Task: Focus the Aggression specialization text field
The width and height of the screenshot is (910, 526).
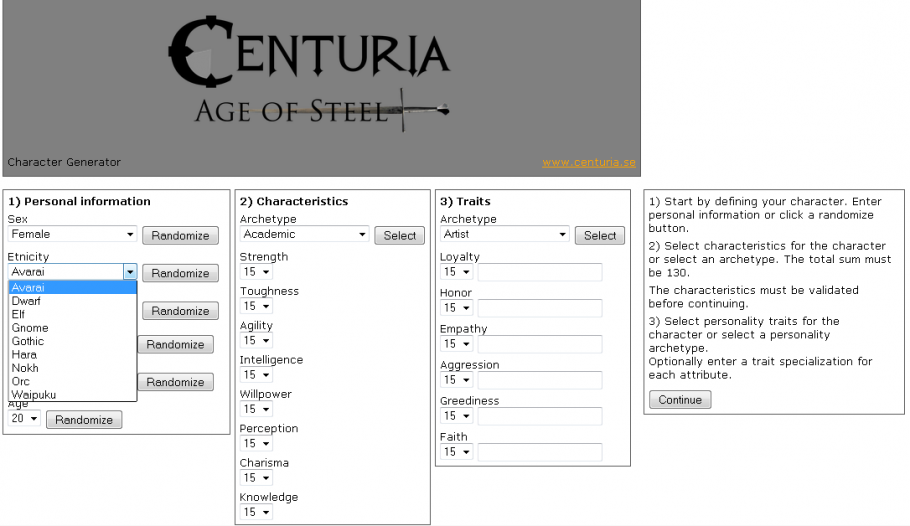Action: point(540,380)
